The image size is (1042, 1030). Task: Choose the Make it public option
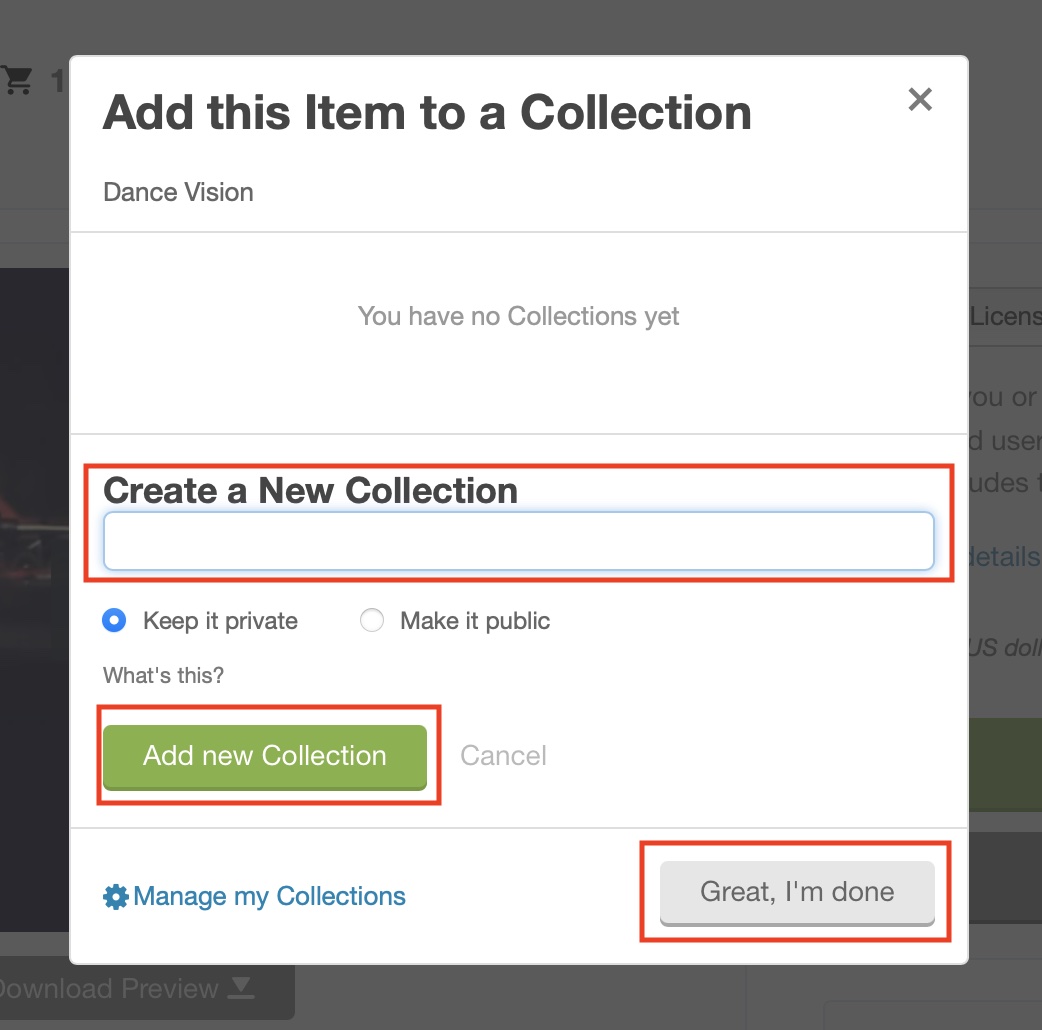[372, 621]
